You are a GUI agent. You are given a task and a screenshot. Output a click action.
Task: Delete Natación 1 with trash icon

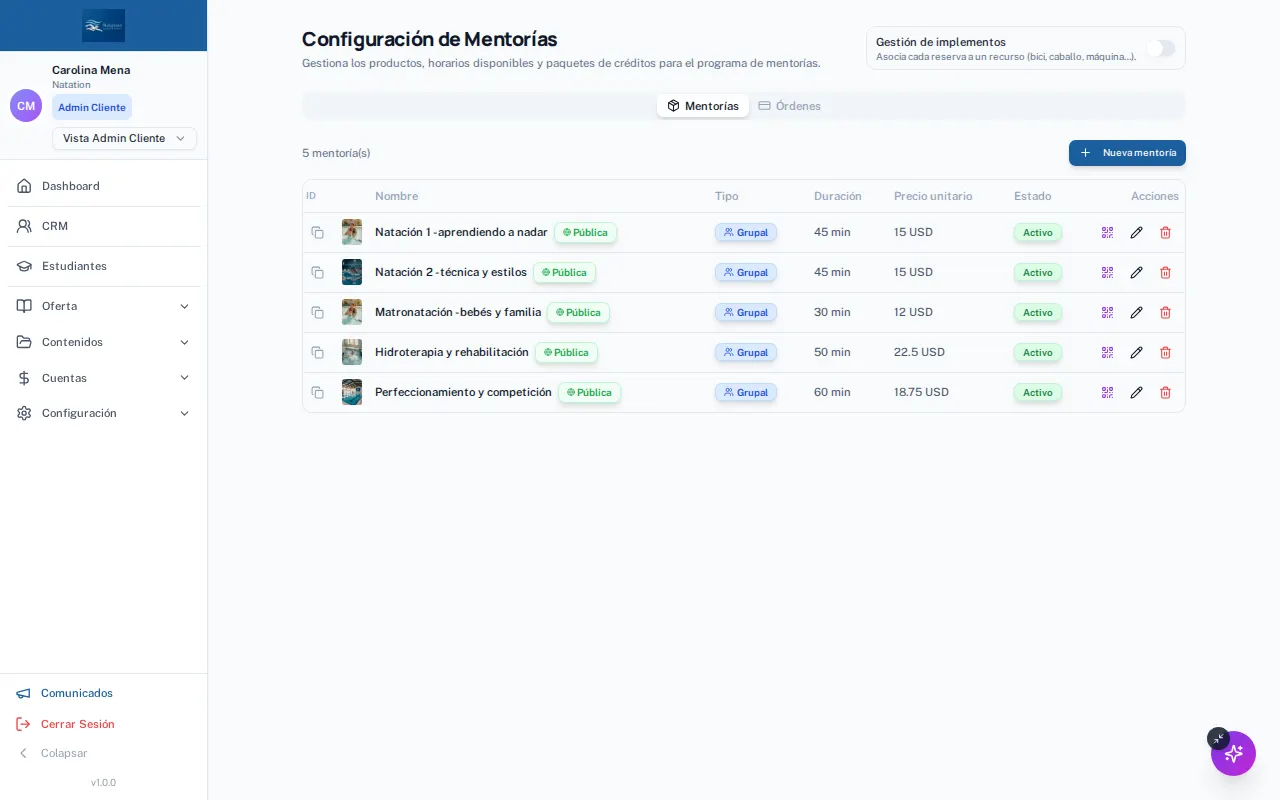1165,232
